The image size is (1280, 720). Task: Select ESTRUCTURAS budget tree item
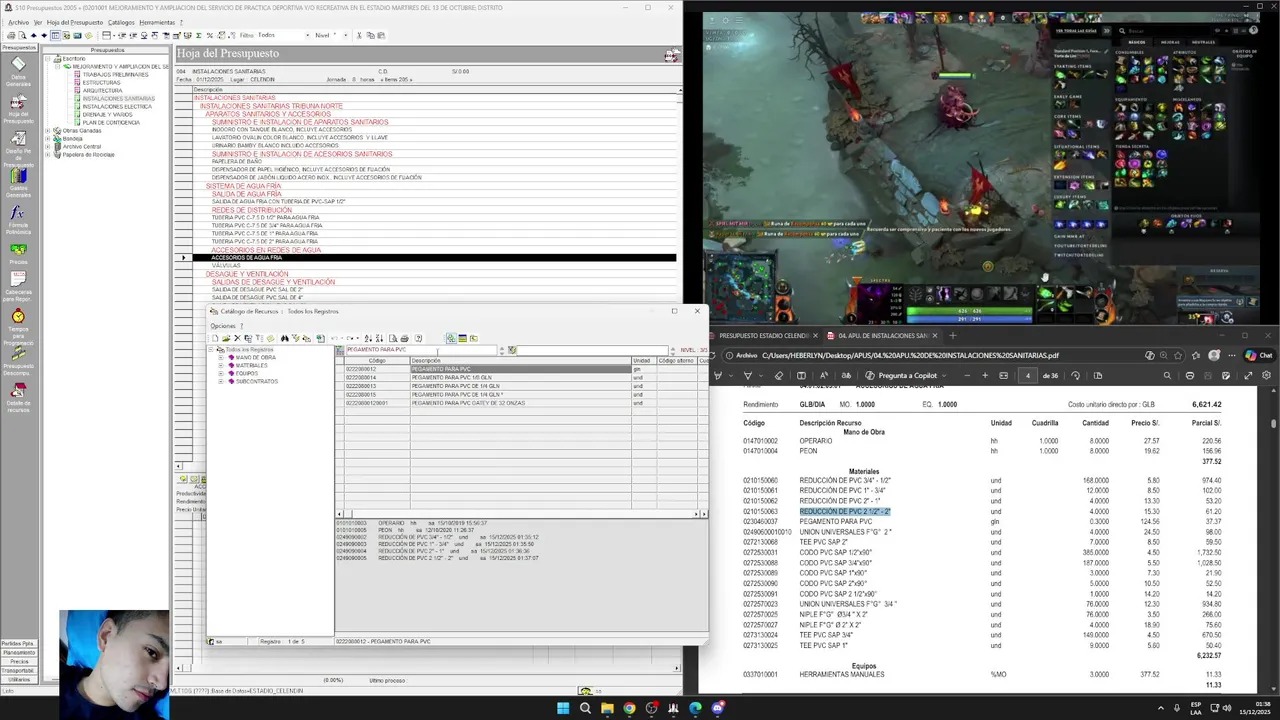tap(101, 83)
